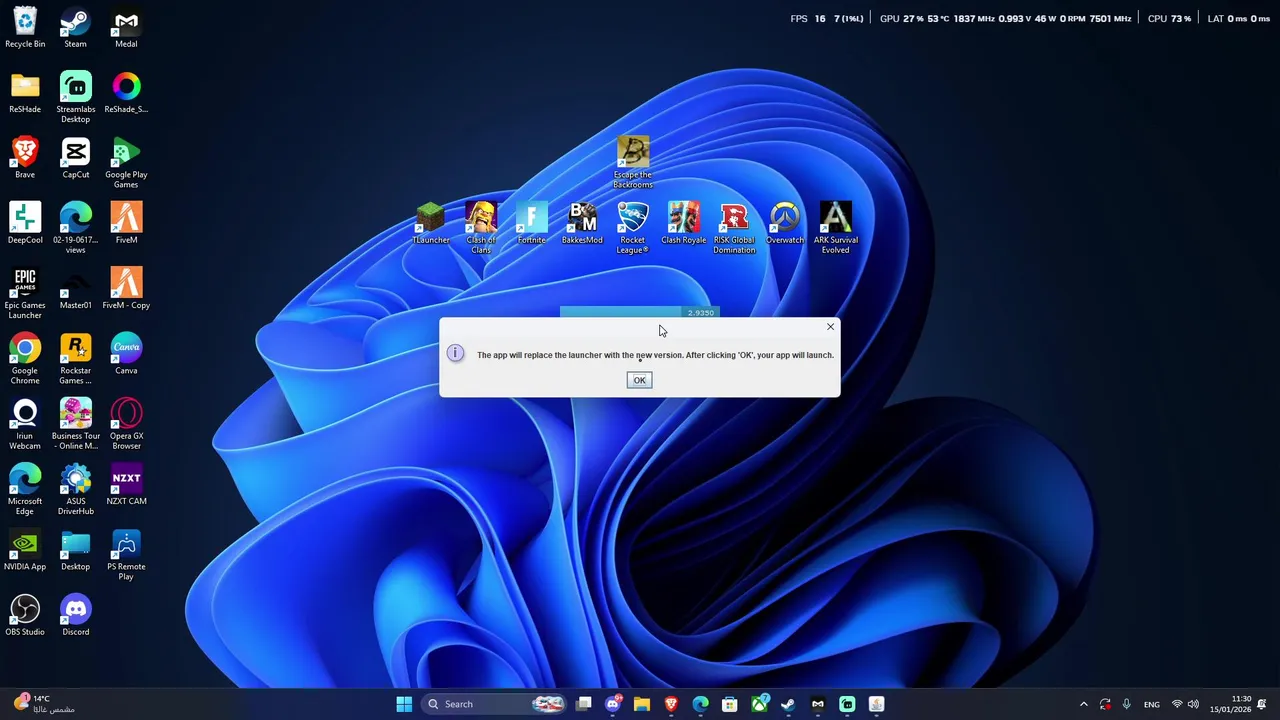
Task: Select the BakkesMod desktop shortcut
Action: coord(582,223)
